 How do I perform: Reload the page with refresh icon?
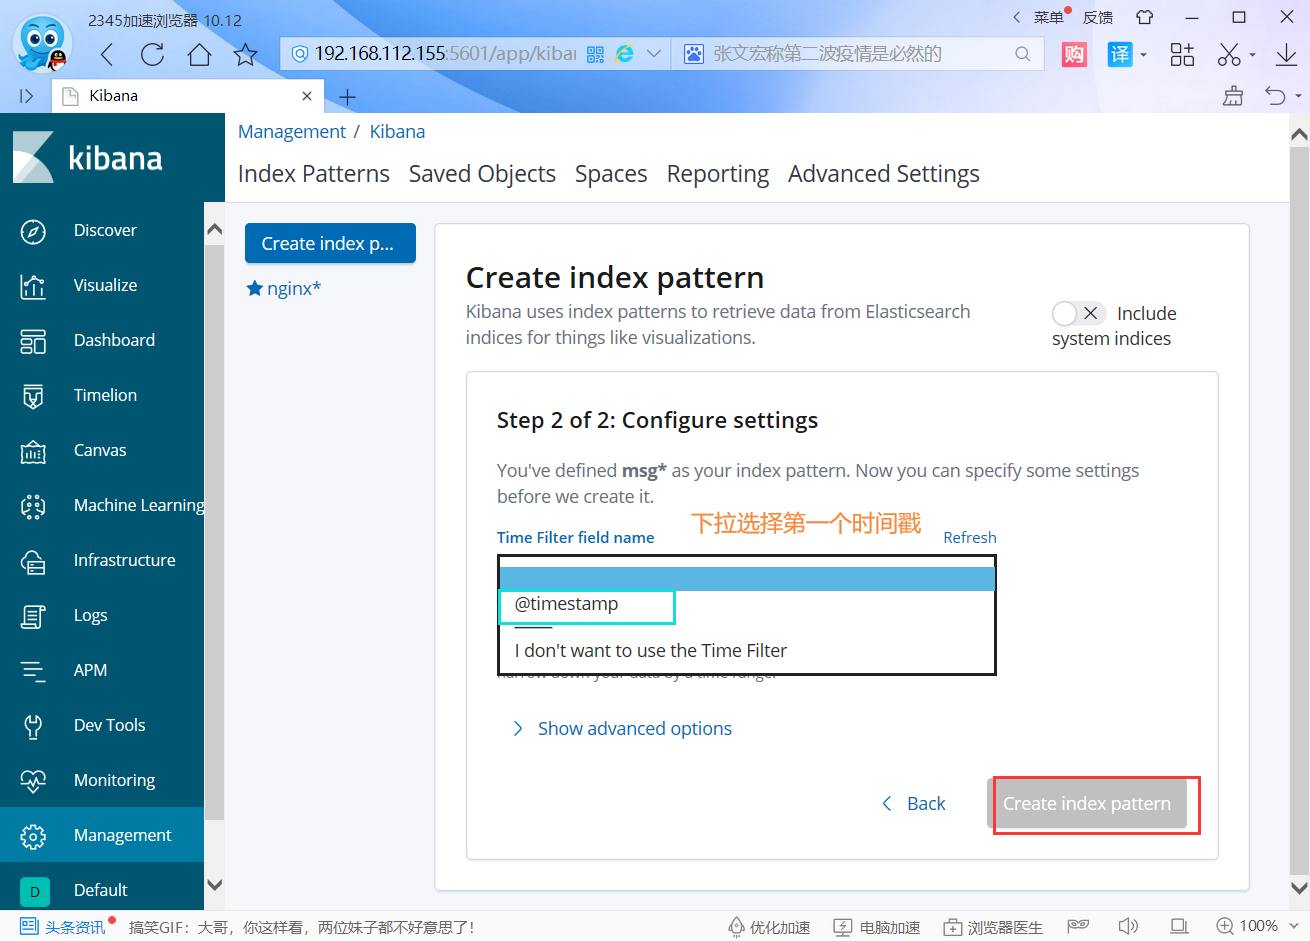tap(152, 54)
